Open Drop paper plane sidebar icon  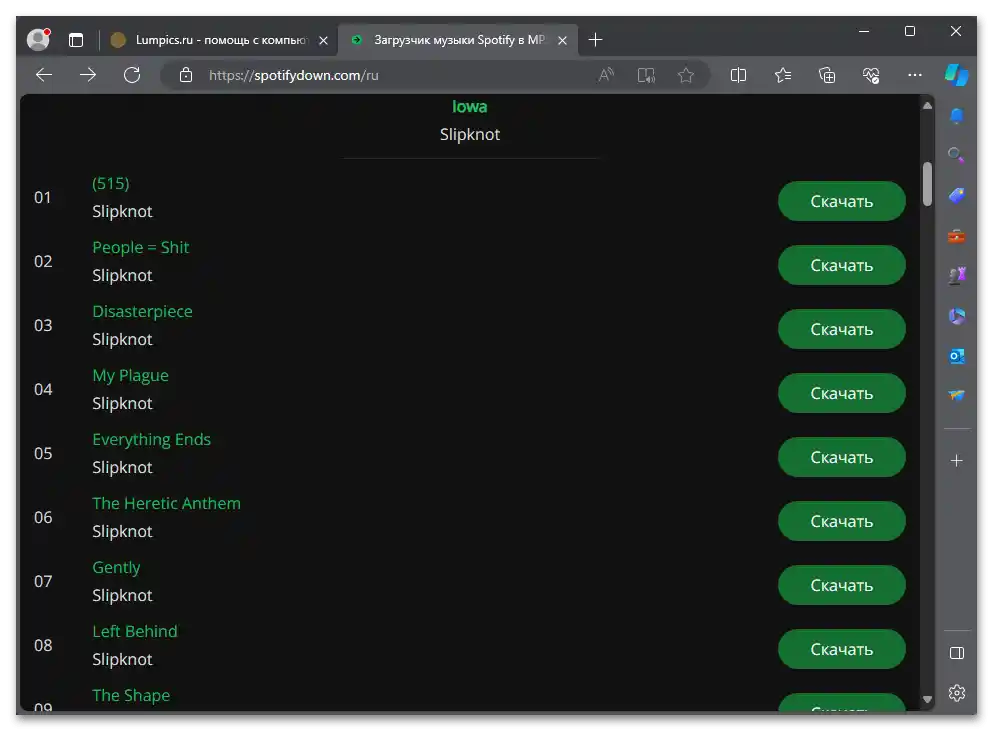click(957, 395)
